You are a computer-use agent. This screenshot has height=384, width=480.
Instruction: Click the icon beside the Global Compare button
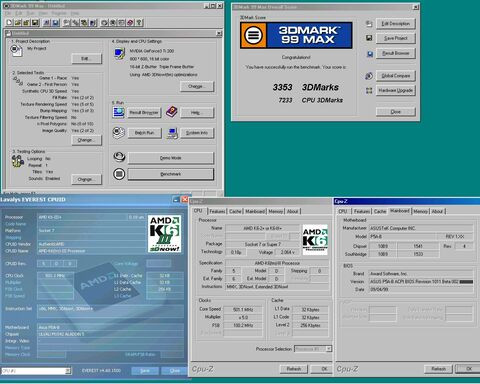click(x=369, y=76)
